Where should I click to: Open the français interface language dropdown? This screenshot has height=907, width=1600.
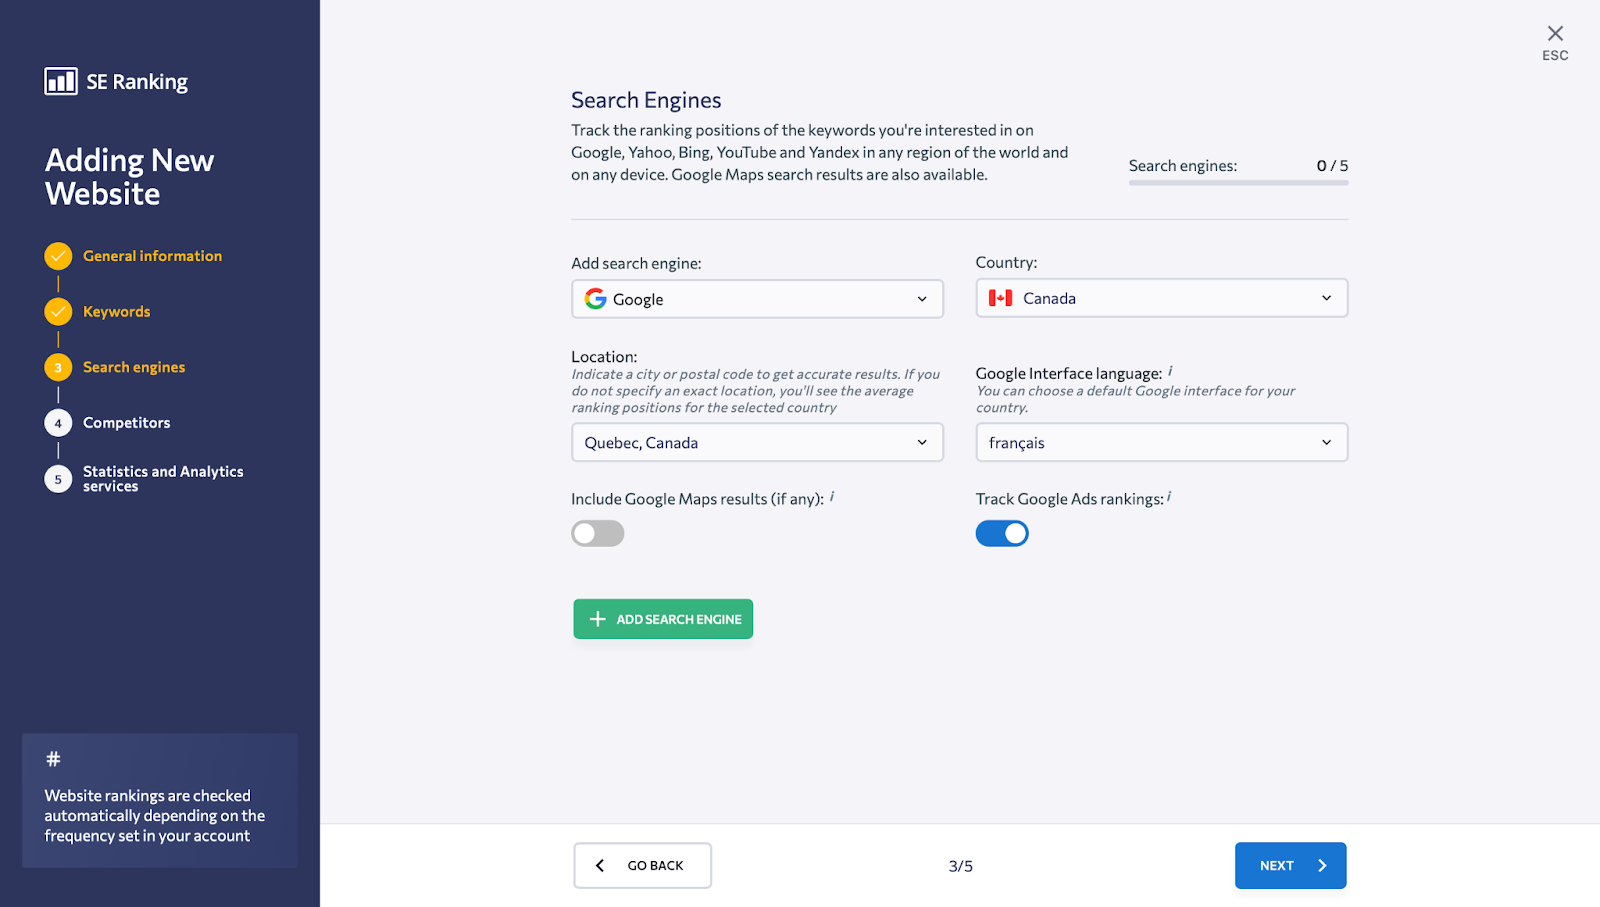[x=1161, y=442]
